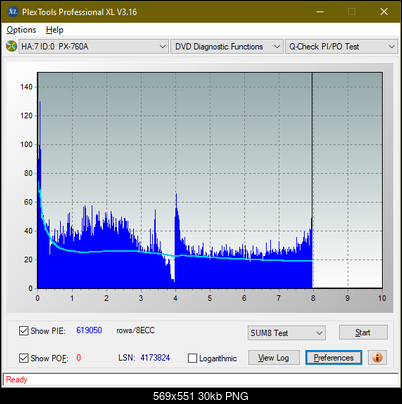Click the Ready status text
Screen dimensions: 402x404
[x=16, y=380]
